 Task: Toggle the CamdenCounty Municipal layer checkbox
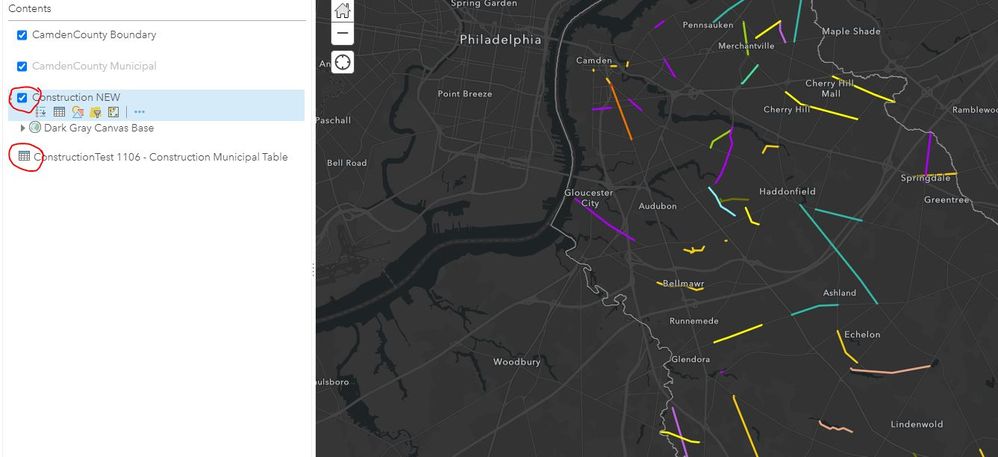pos(22,66)
